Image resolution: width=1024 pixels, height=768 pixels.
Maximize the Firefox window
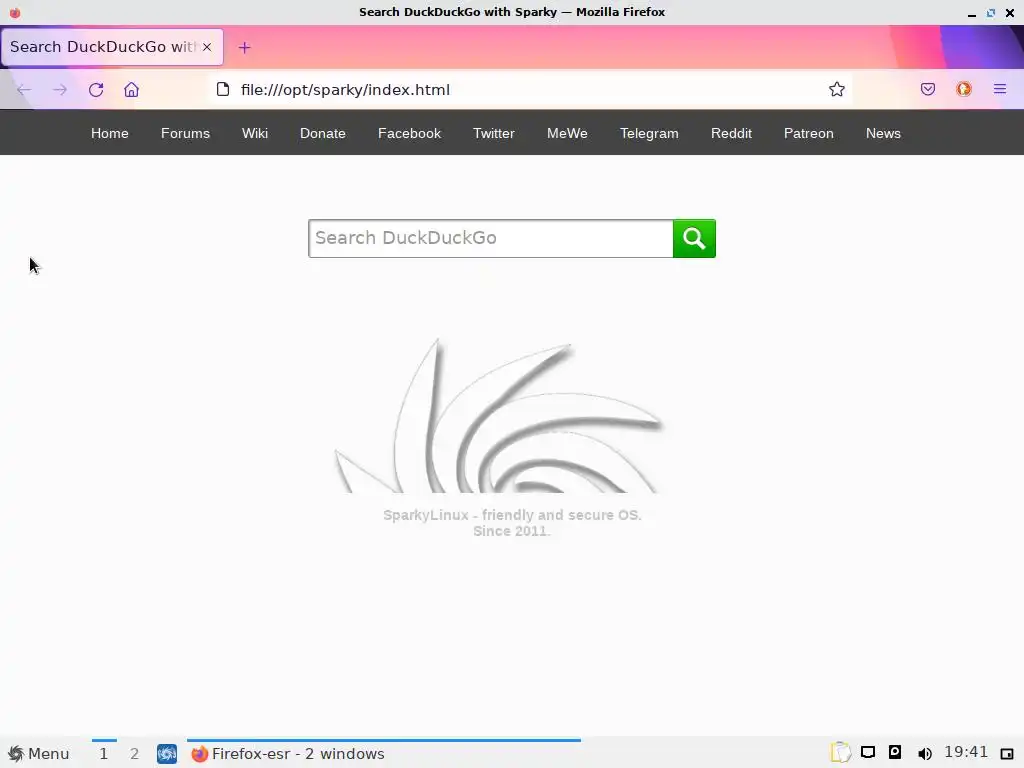coord(991,12)
